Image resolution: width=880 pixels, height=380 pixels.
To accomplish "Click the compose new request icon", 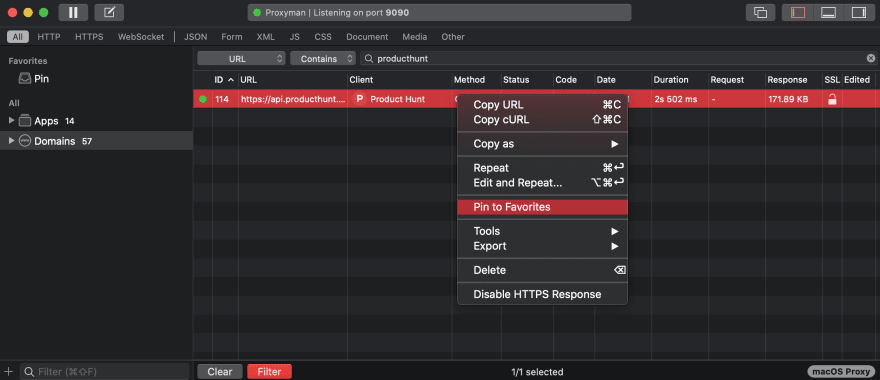I will pos(109,12).
